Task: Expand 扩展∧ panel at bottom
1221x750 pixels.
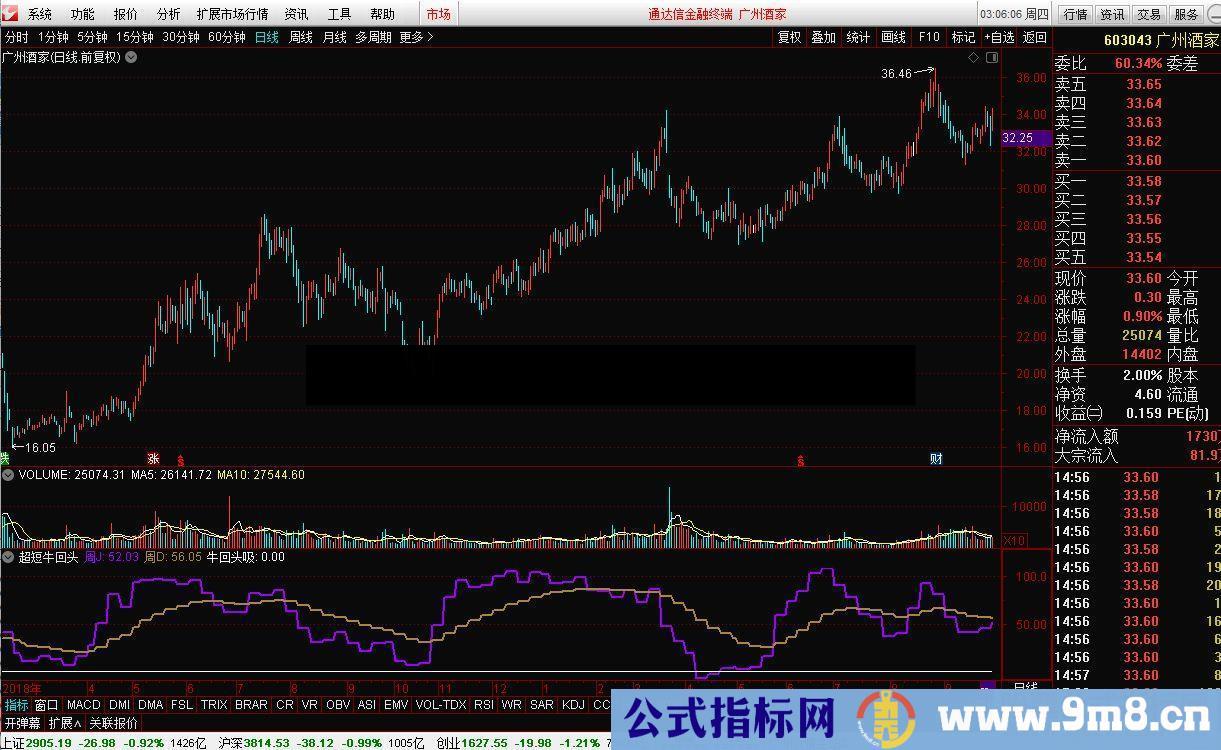Action: tap(65, 723)
